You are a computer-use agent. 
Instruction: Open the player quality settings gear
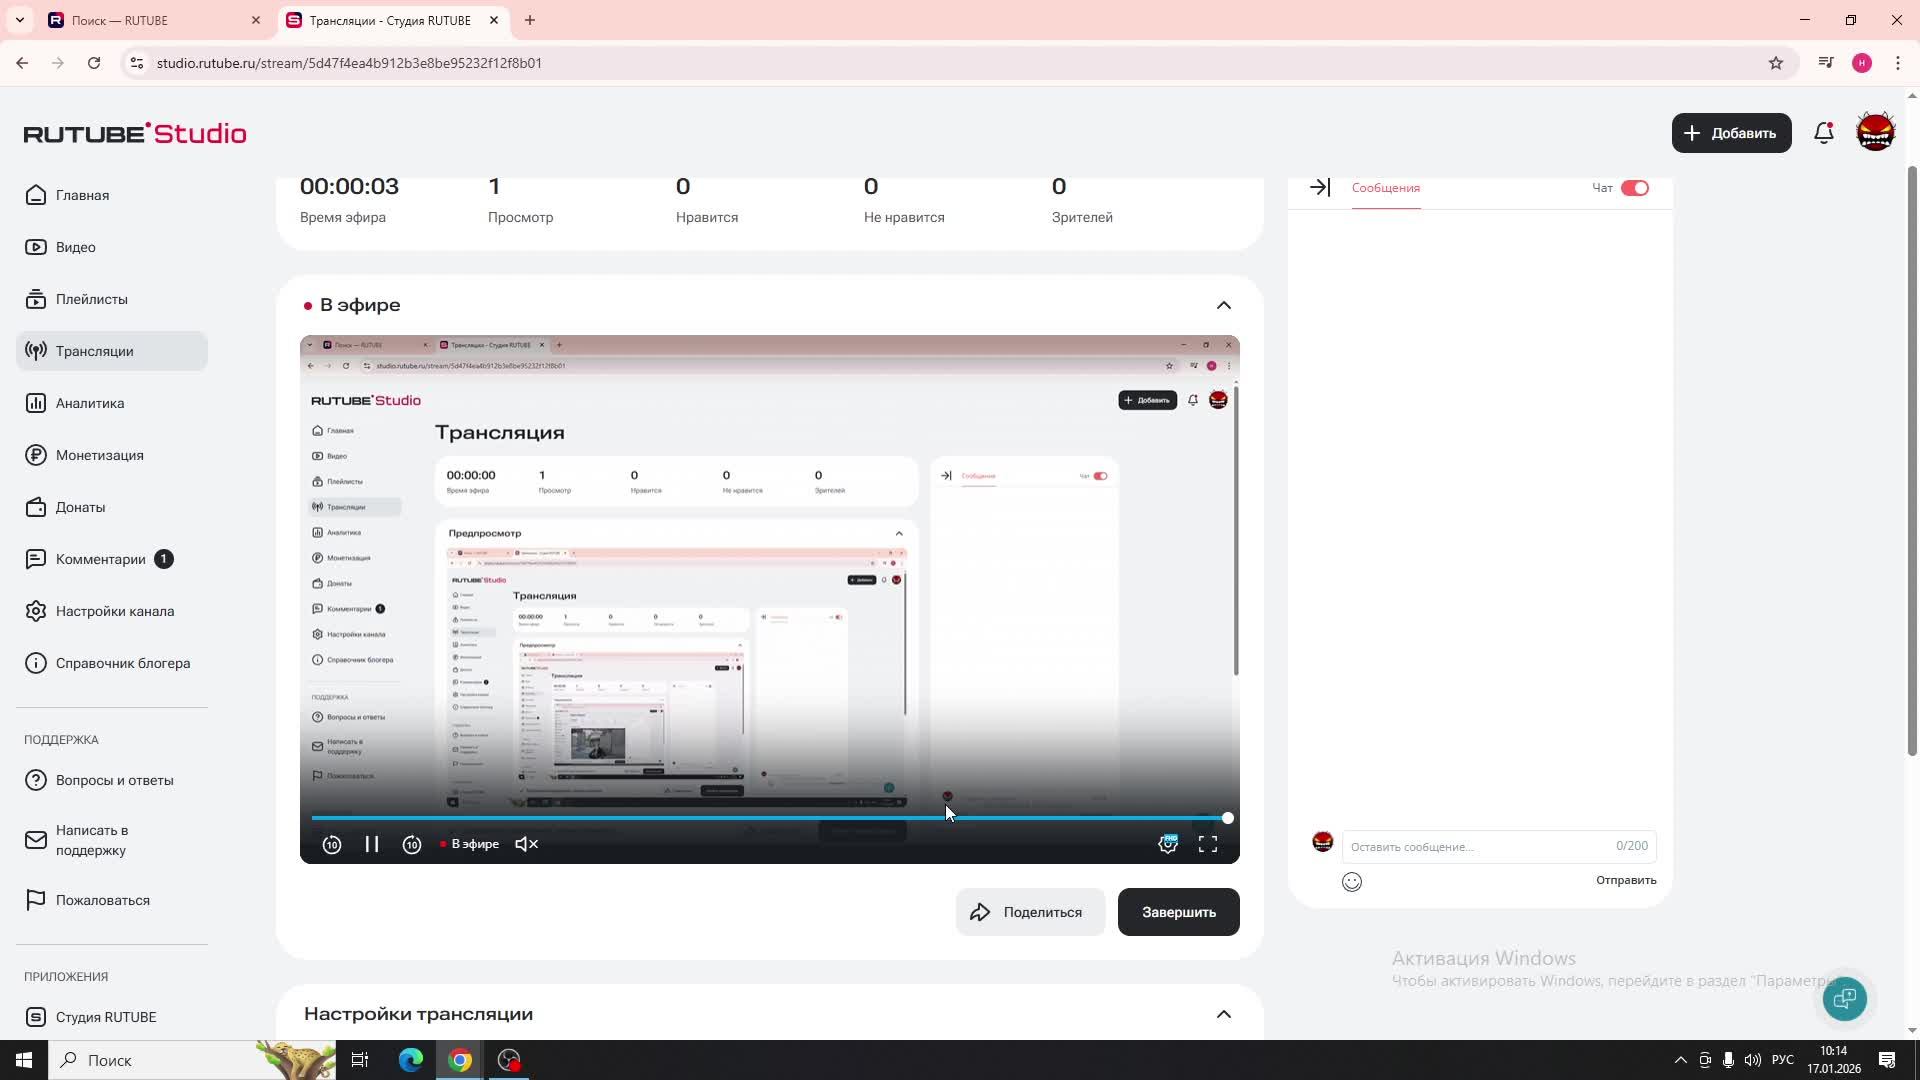click(1167, 845)
